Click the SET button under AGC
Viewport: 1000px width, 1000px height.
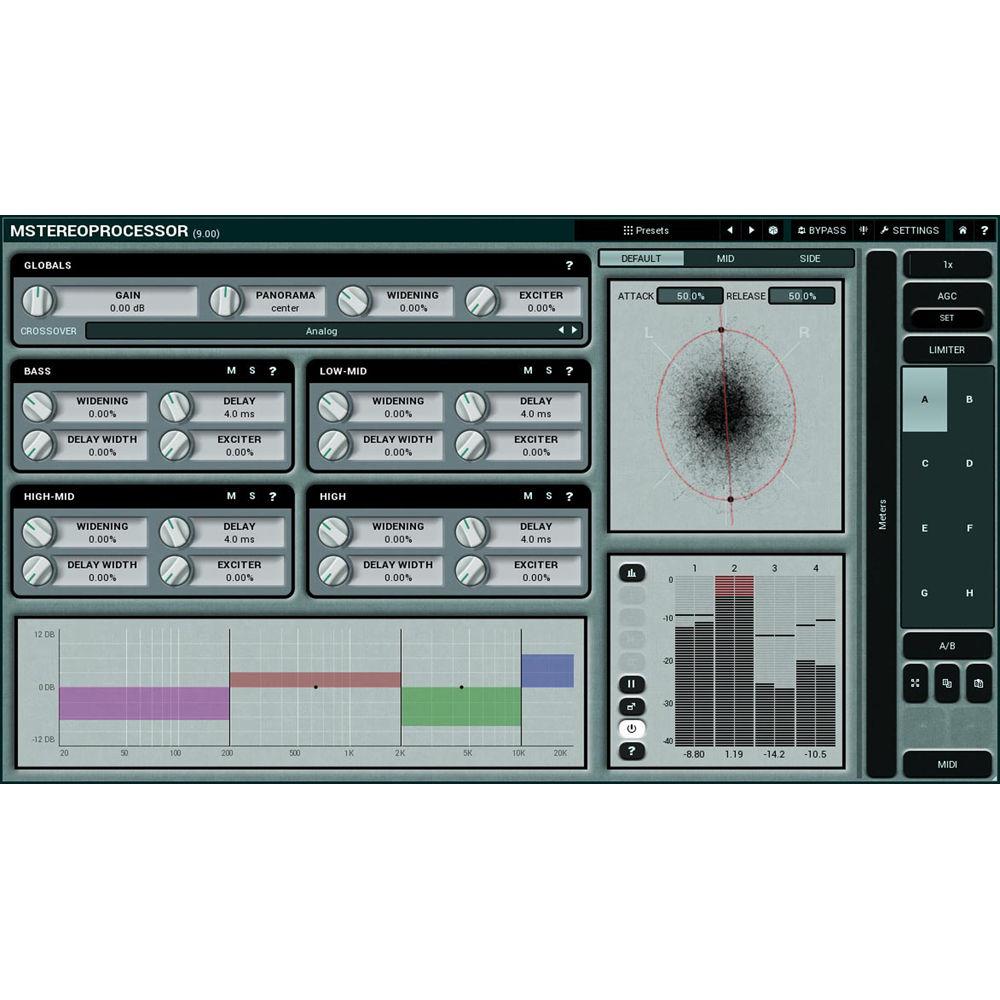[946, 318]
